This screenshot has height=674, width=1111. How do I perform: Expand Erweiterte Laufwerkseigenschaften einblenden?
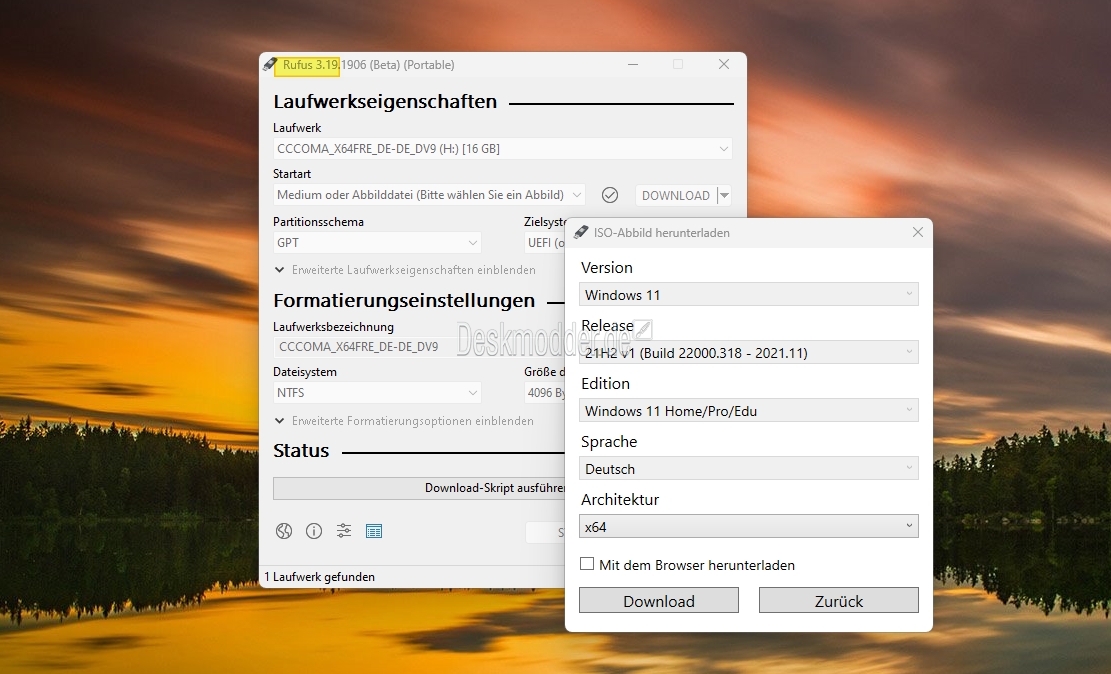click(405, 270)
